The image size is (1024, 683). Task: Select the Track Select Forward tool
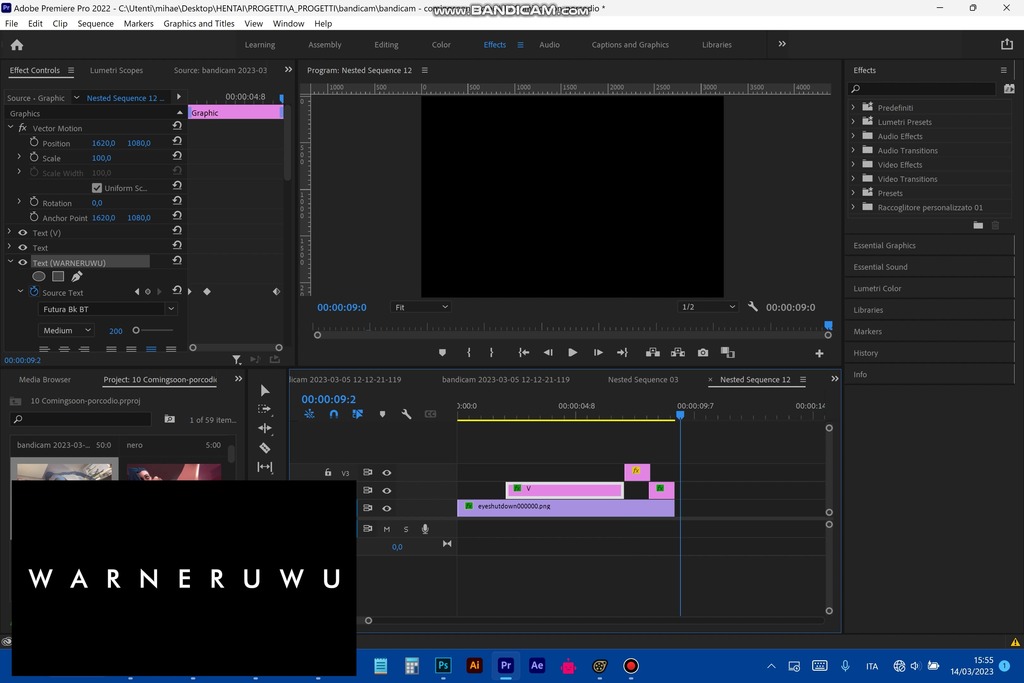(264, 409)
